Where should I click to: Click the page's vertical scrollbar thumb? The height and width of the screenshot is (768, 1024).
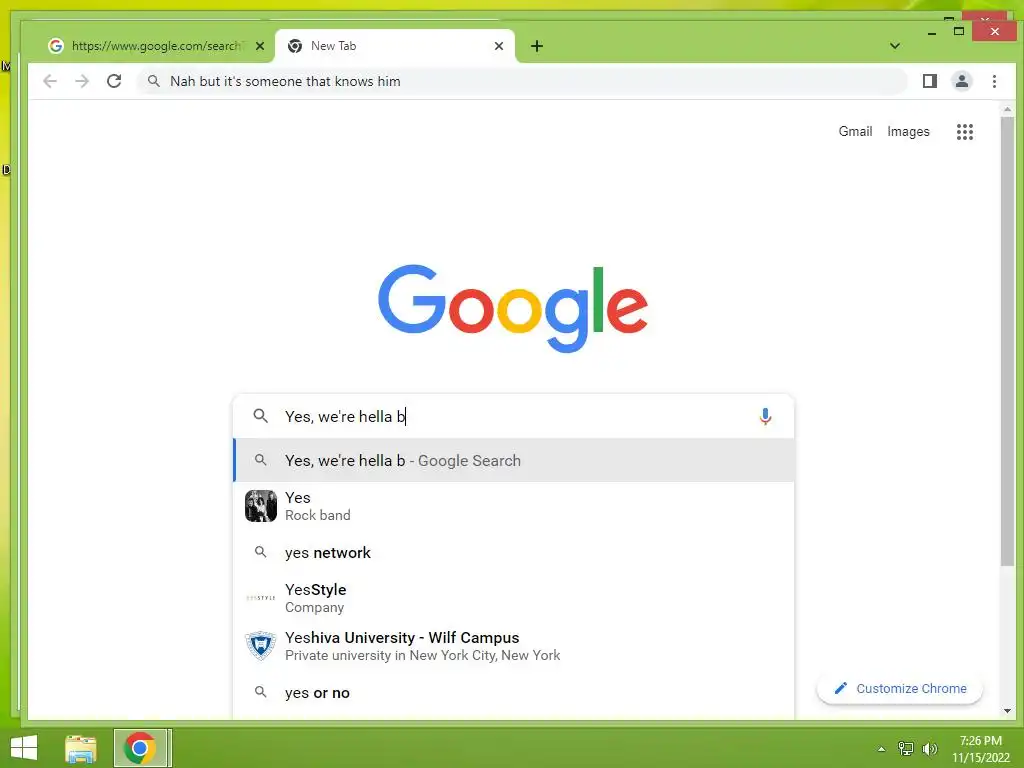pos(1007,340)
